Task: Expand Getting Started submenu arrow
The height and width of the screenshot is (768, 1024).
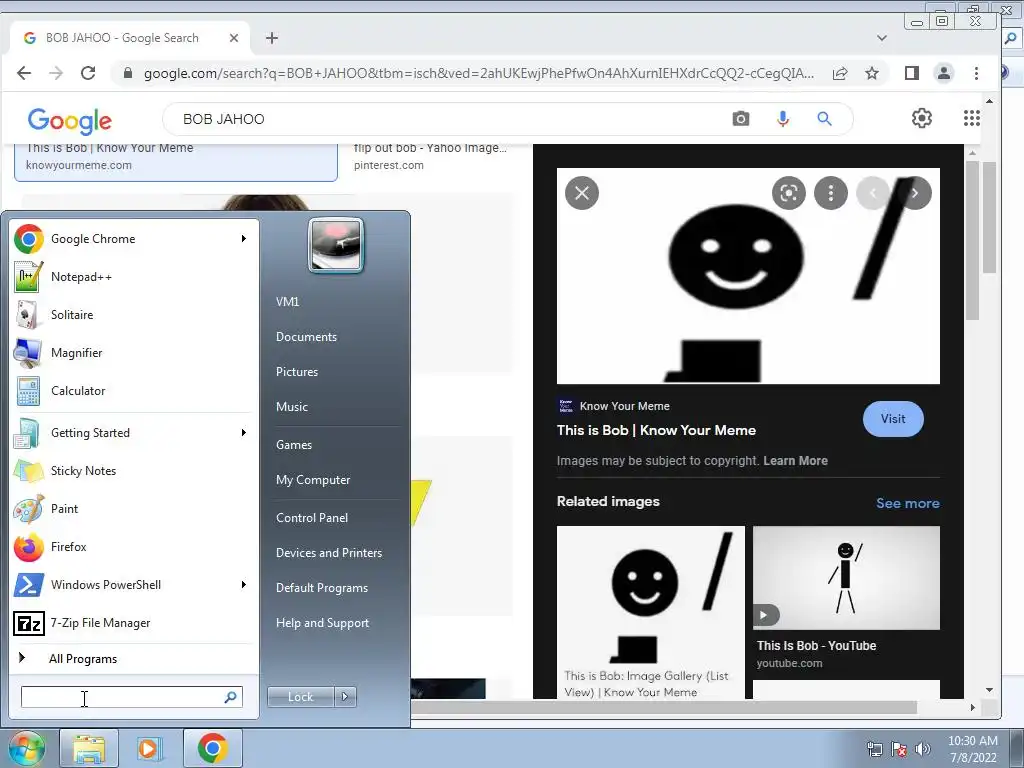Action: point(244,433)
